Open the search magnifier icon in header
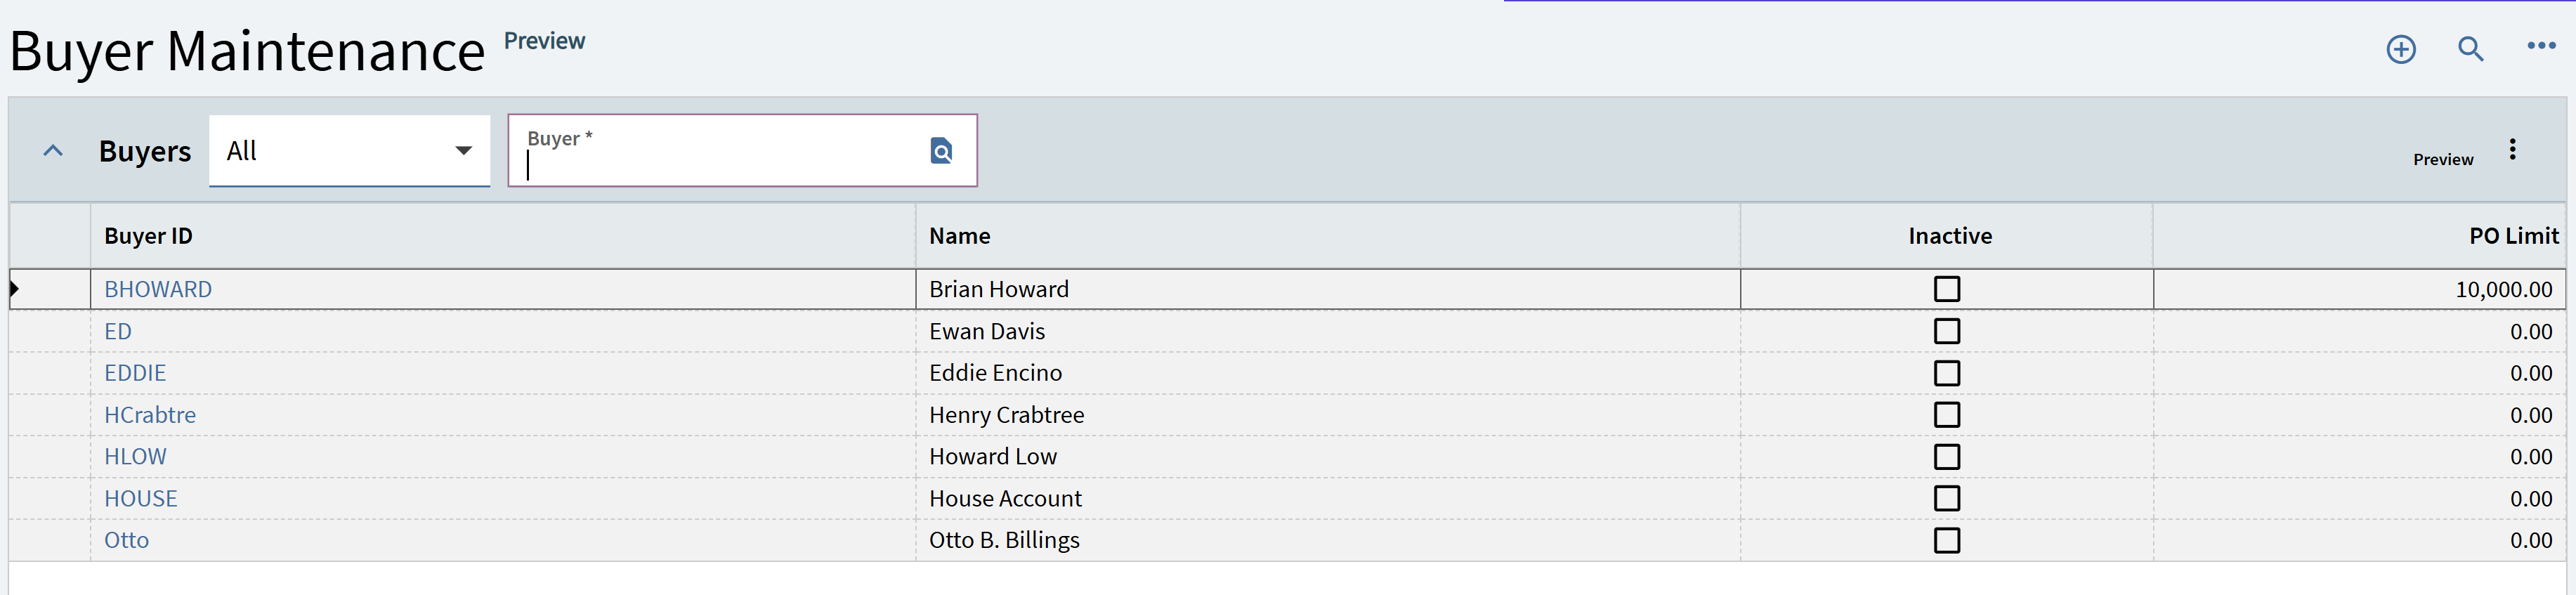 (x=2470, y=49)
